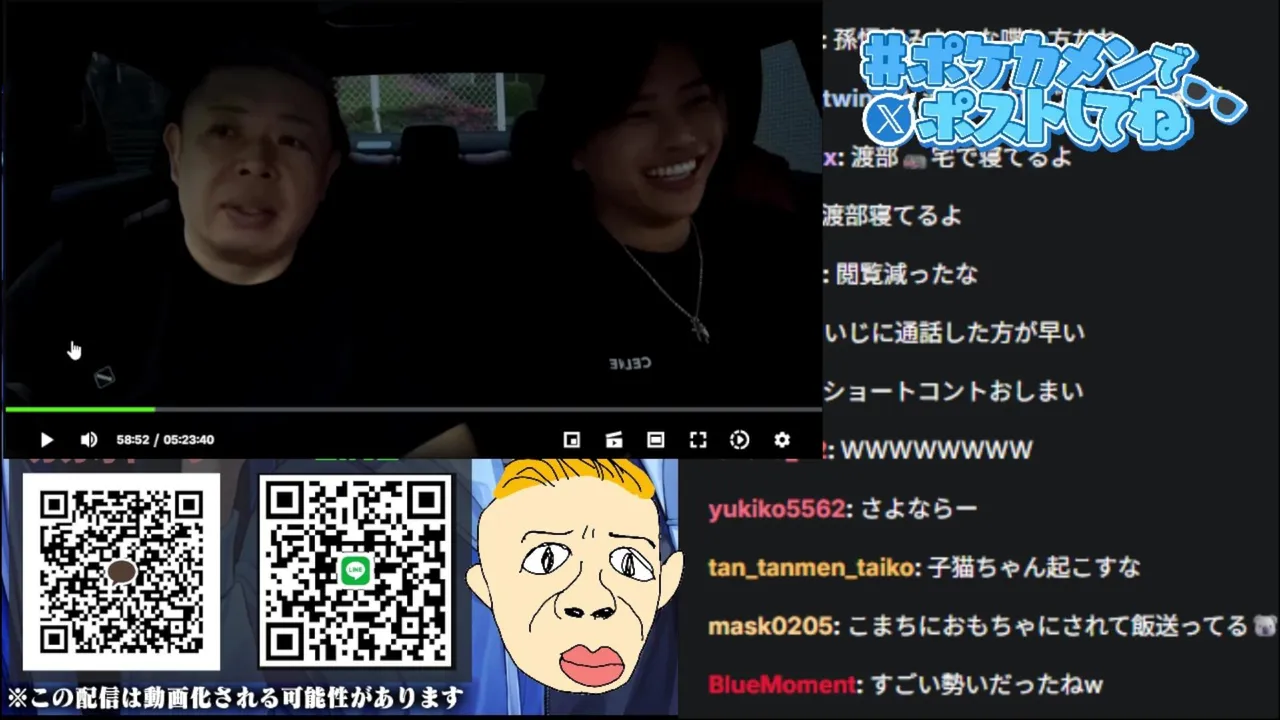Click the bear emoji in mask0205's message
This screenshot has height=720, width=1280.
coord(1264,627)
